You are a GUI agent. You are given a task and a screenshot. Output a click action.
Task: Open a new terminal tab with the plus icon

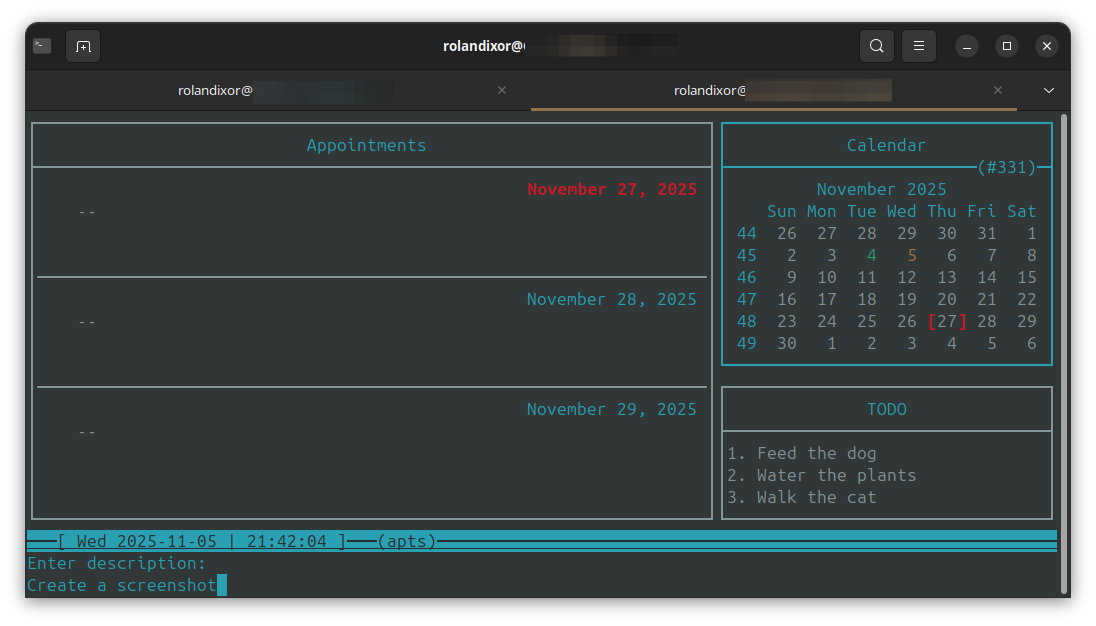point(83,45)
